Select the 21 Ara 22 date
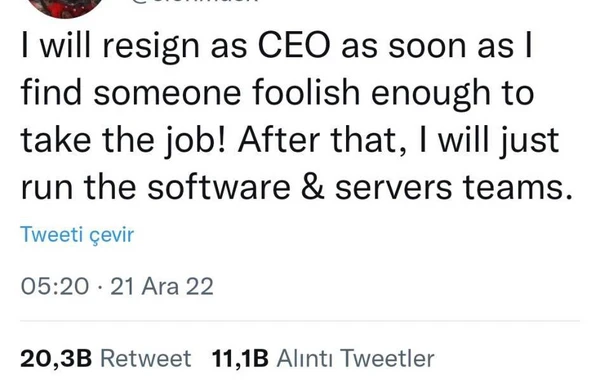 (x=162, y=287)
